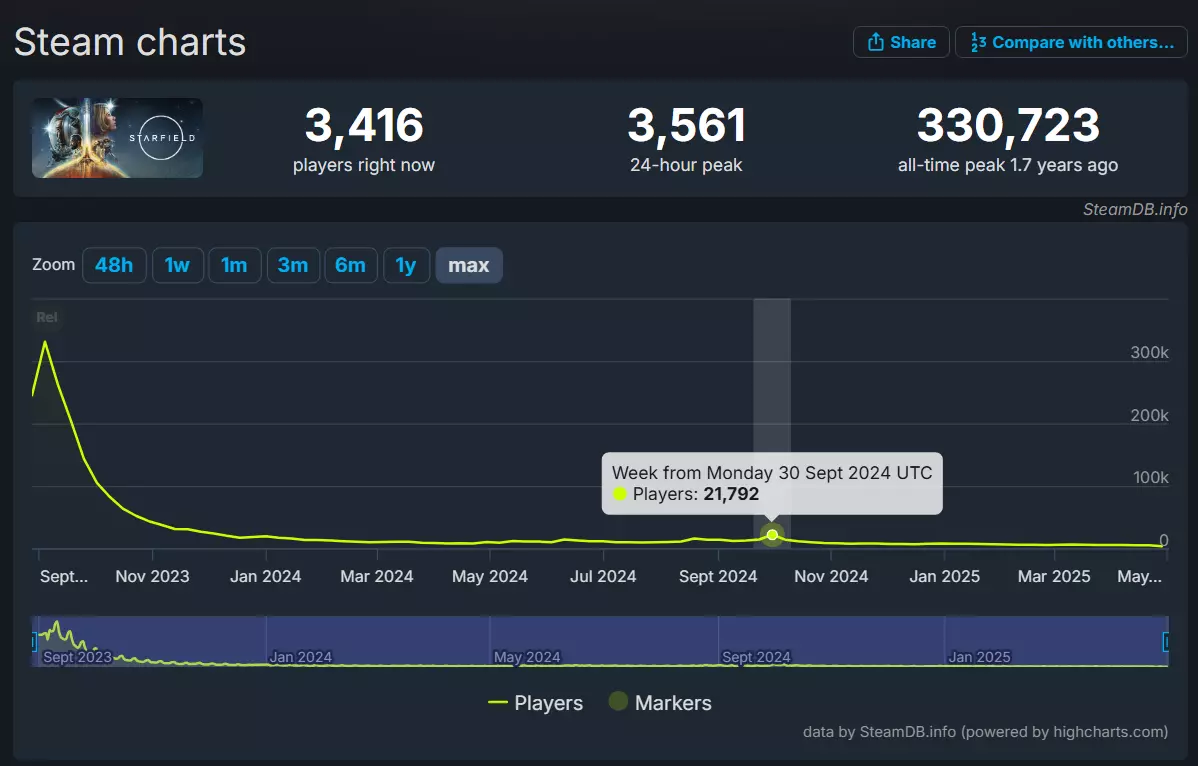This screenshot has width=1198, height=766.
Task: Click the Share button
Action: click(901, 42)
